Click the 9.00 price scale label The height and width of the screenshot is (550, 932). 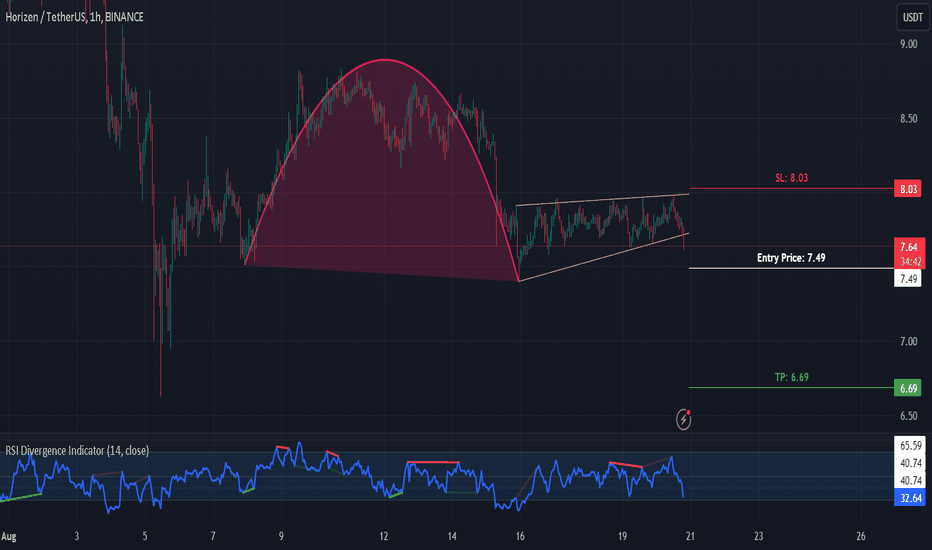pyautogui.click(x=908, y=44)
